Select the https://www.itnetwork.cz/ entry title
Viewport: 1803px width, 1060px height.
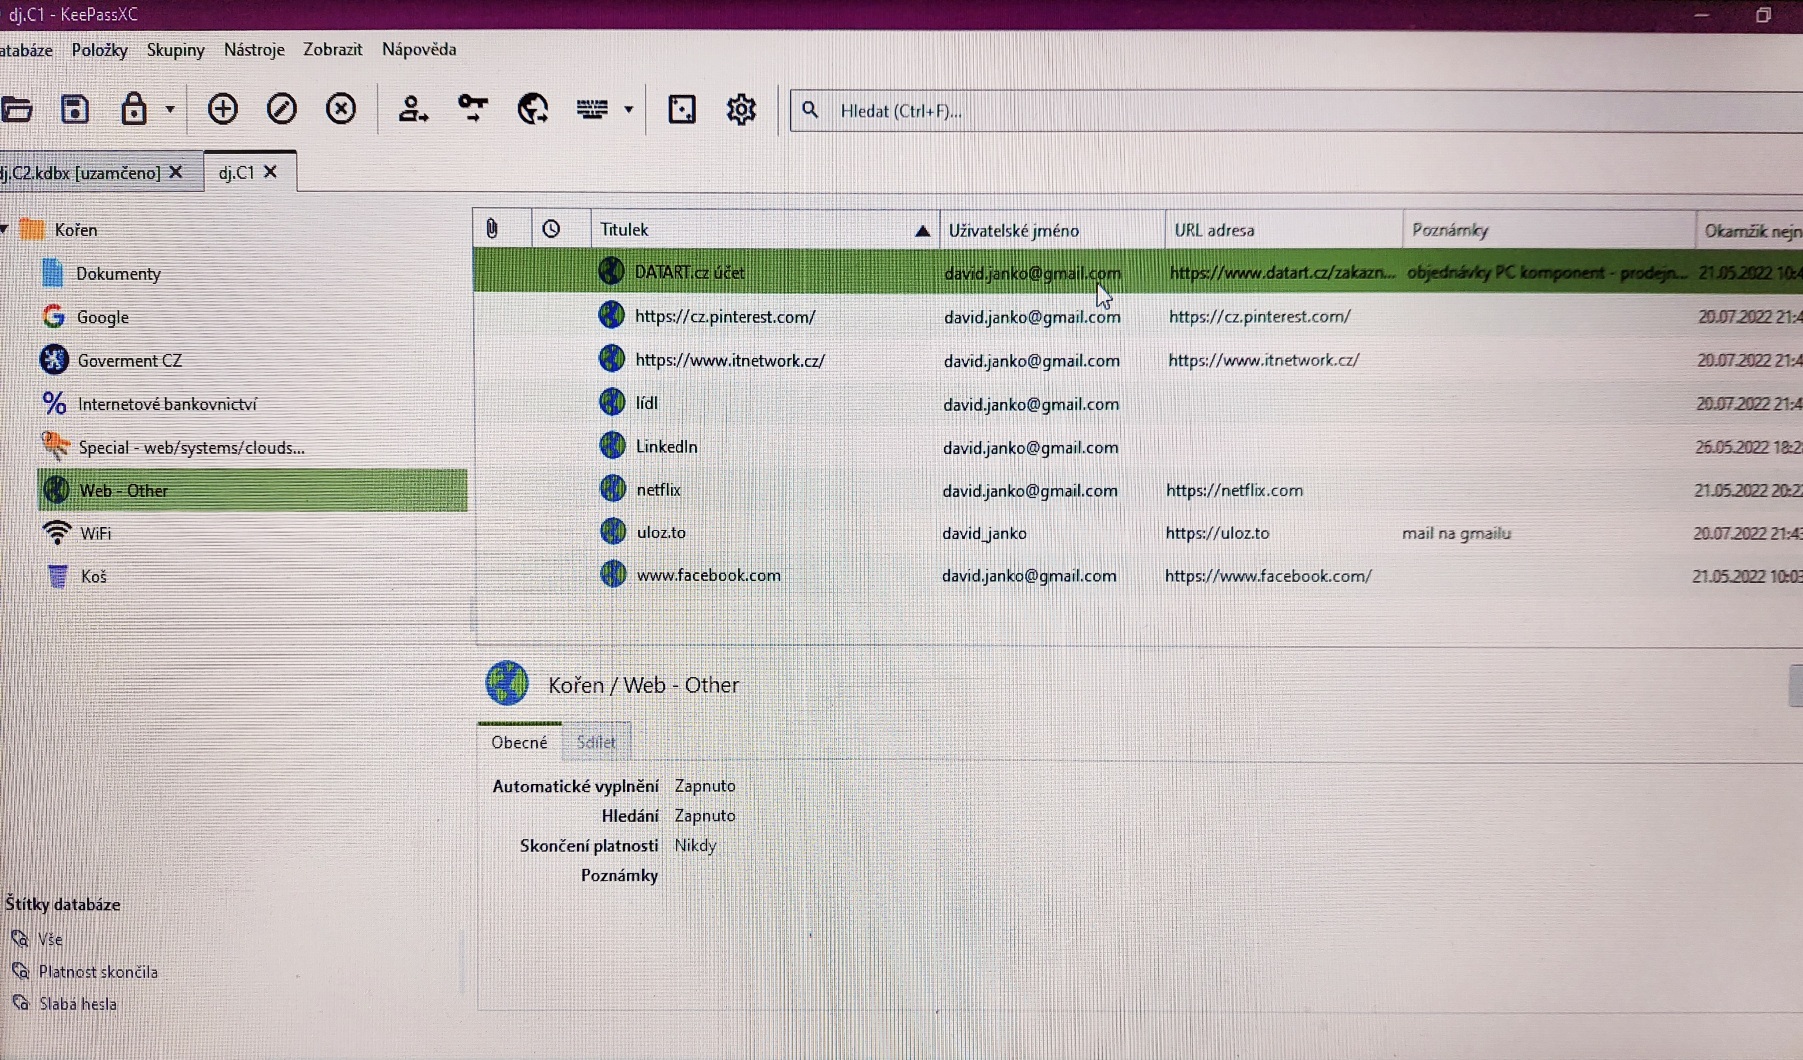[730, 360]
